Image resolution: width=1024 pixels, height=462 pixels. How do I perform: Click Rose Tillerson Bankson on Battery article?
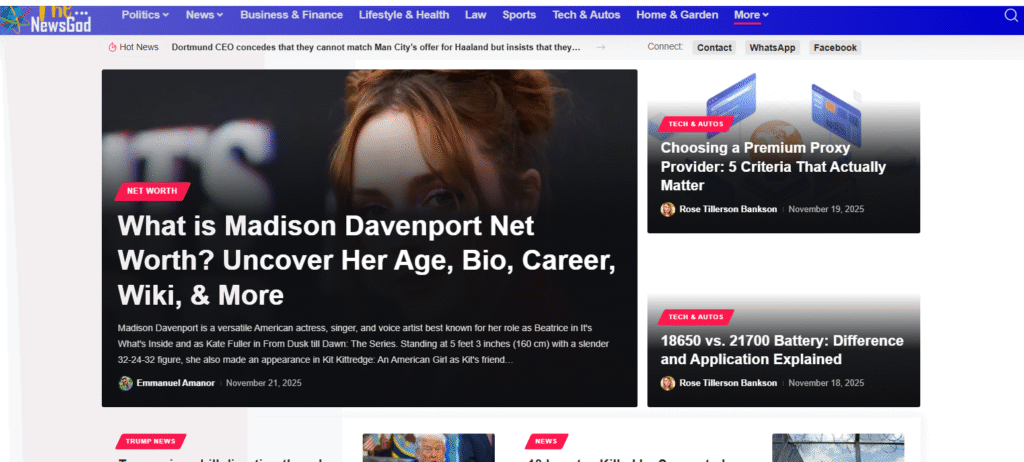[728, 383]
